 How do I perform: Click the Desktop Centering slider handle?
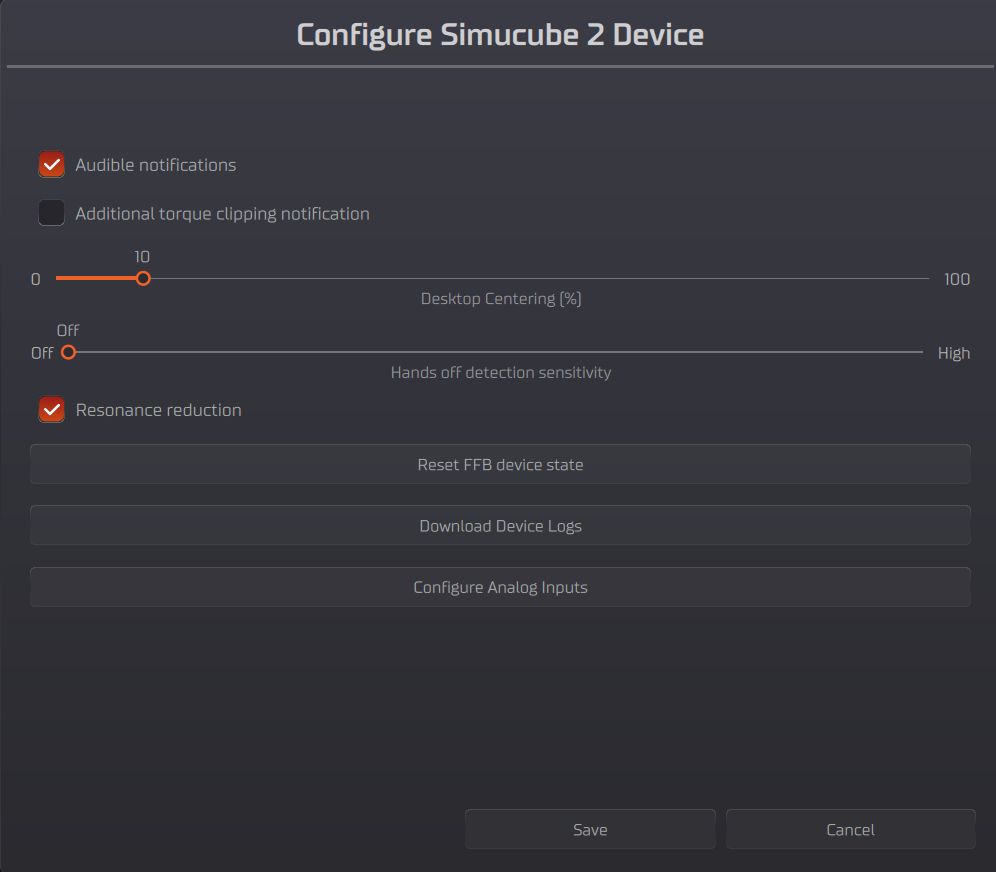tap(143, 278)
